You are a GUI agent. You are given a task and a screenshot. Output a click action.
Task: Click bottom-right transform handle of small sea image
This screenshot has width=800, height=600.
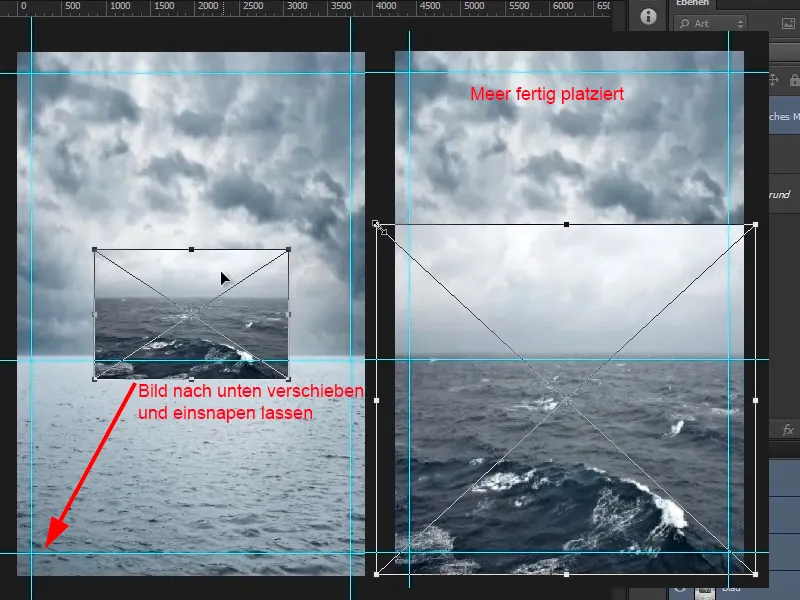click(x=289, y=379)
